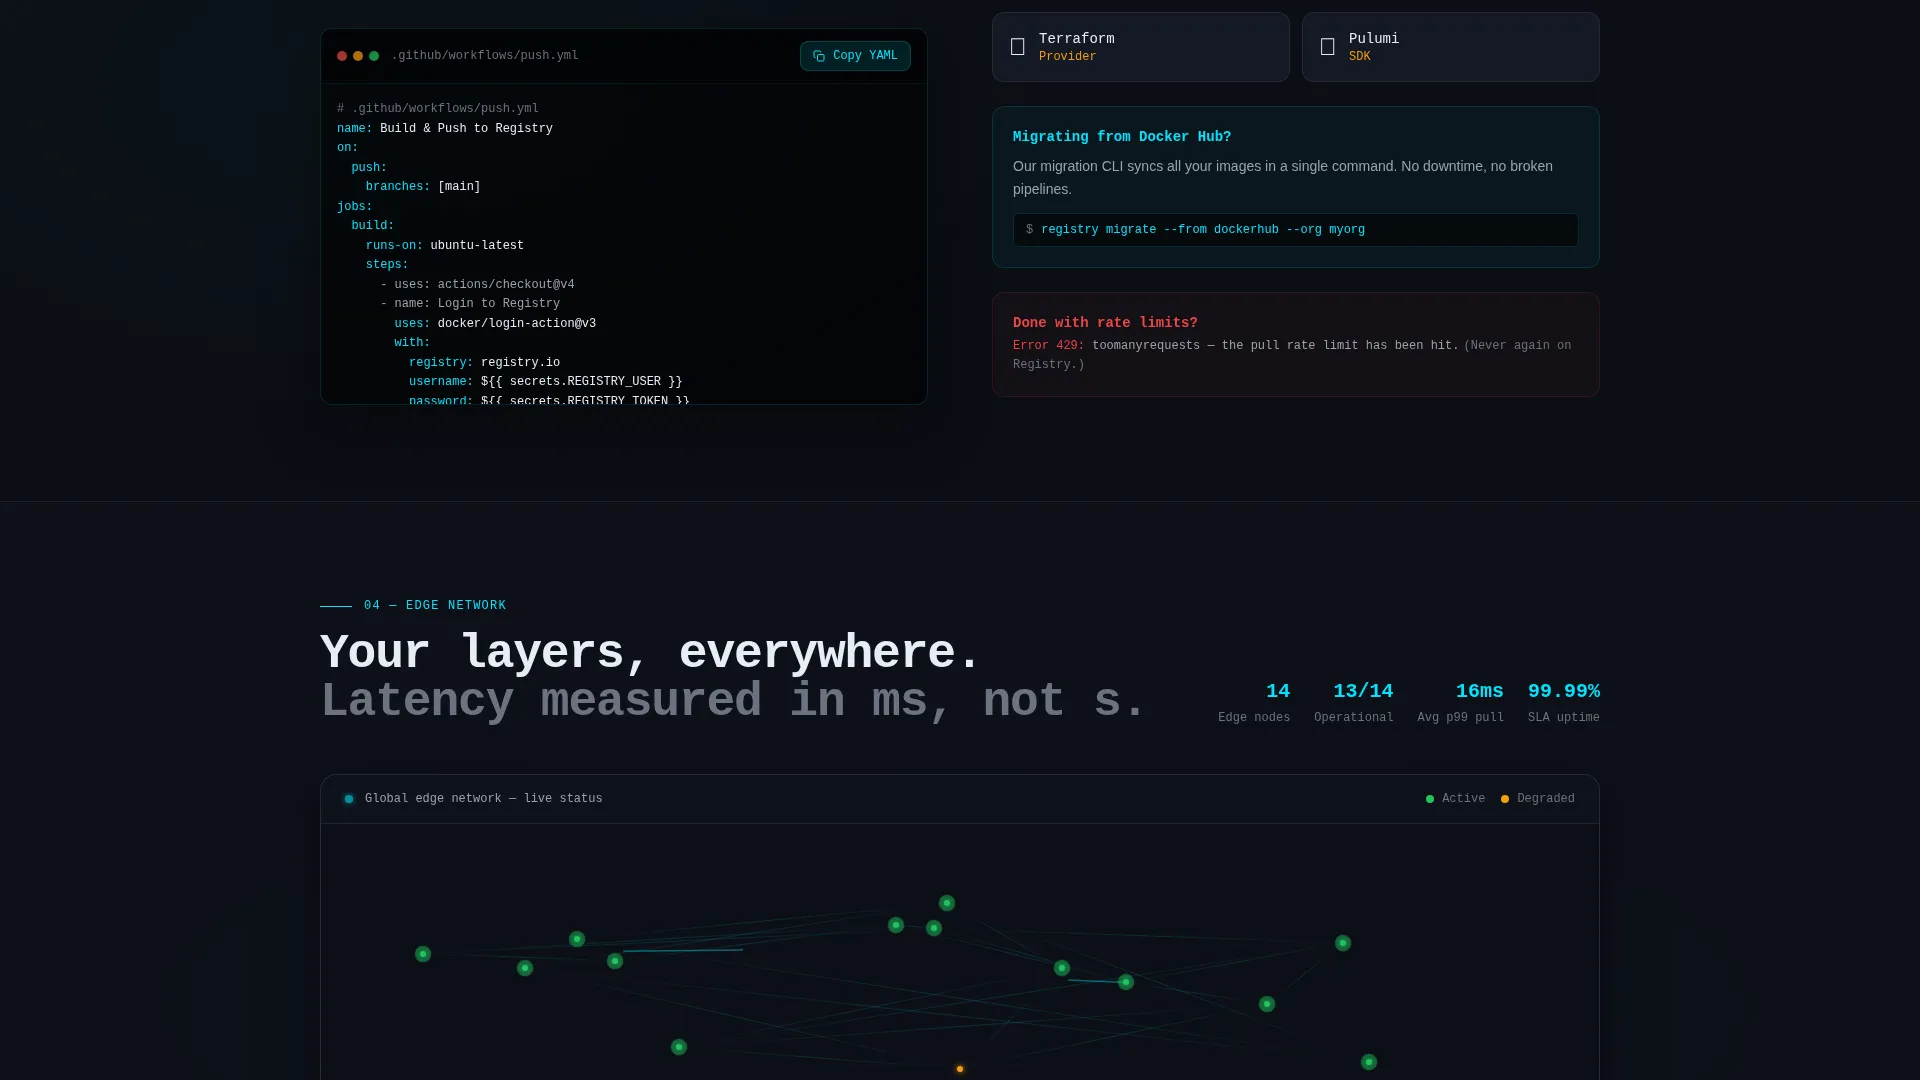Click the '# .github/workflows/push.yml' comment line

(x=438, y=109)
